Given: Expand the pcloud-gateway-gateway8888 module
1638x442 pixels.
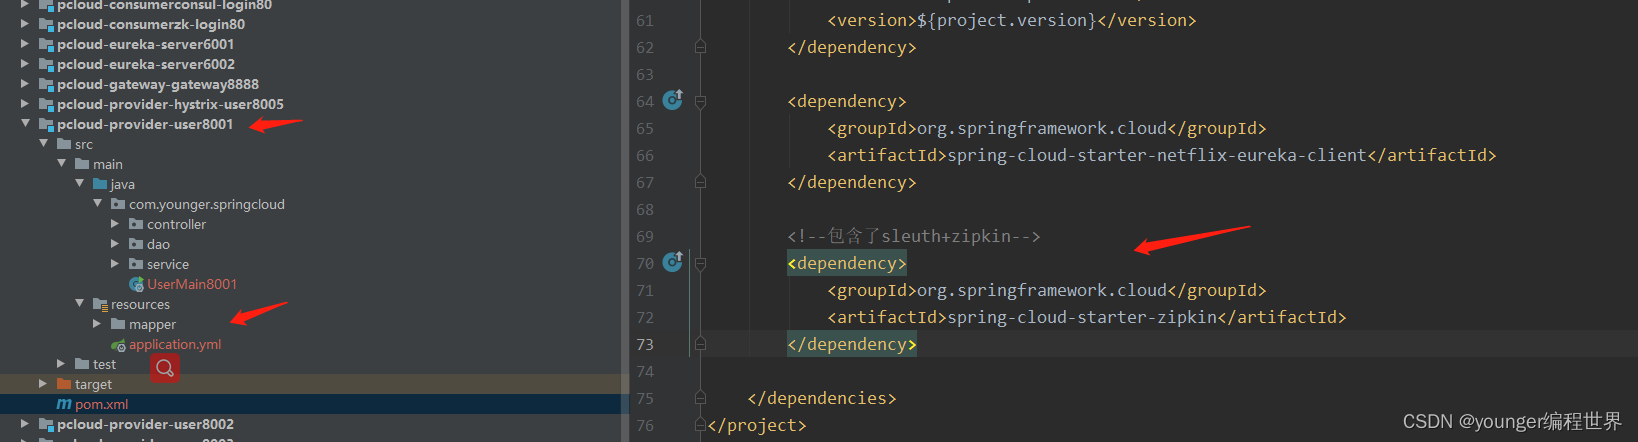Looking at the screenshot, I should coord(24,84).
